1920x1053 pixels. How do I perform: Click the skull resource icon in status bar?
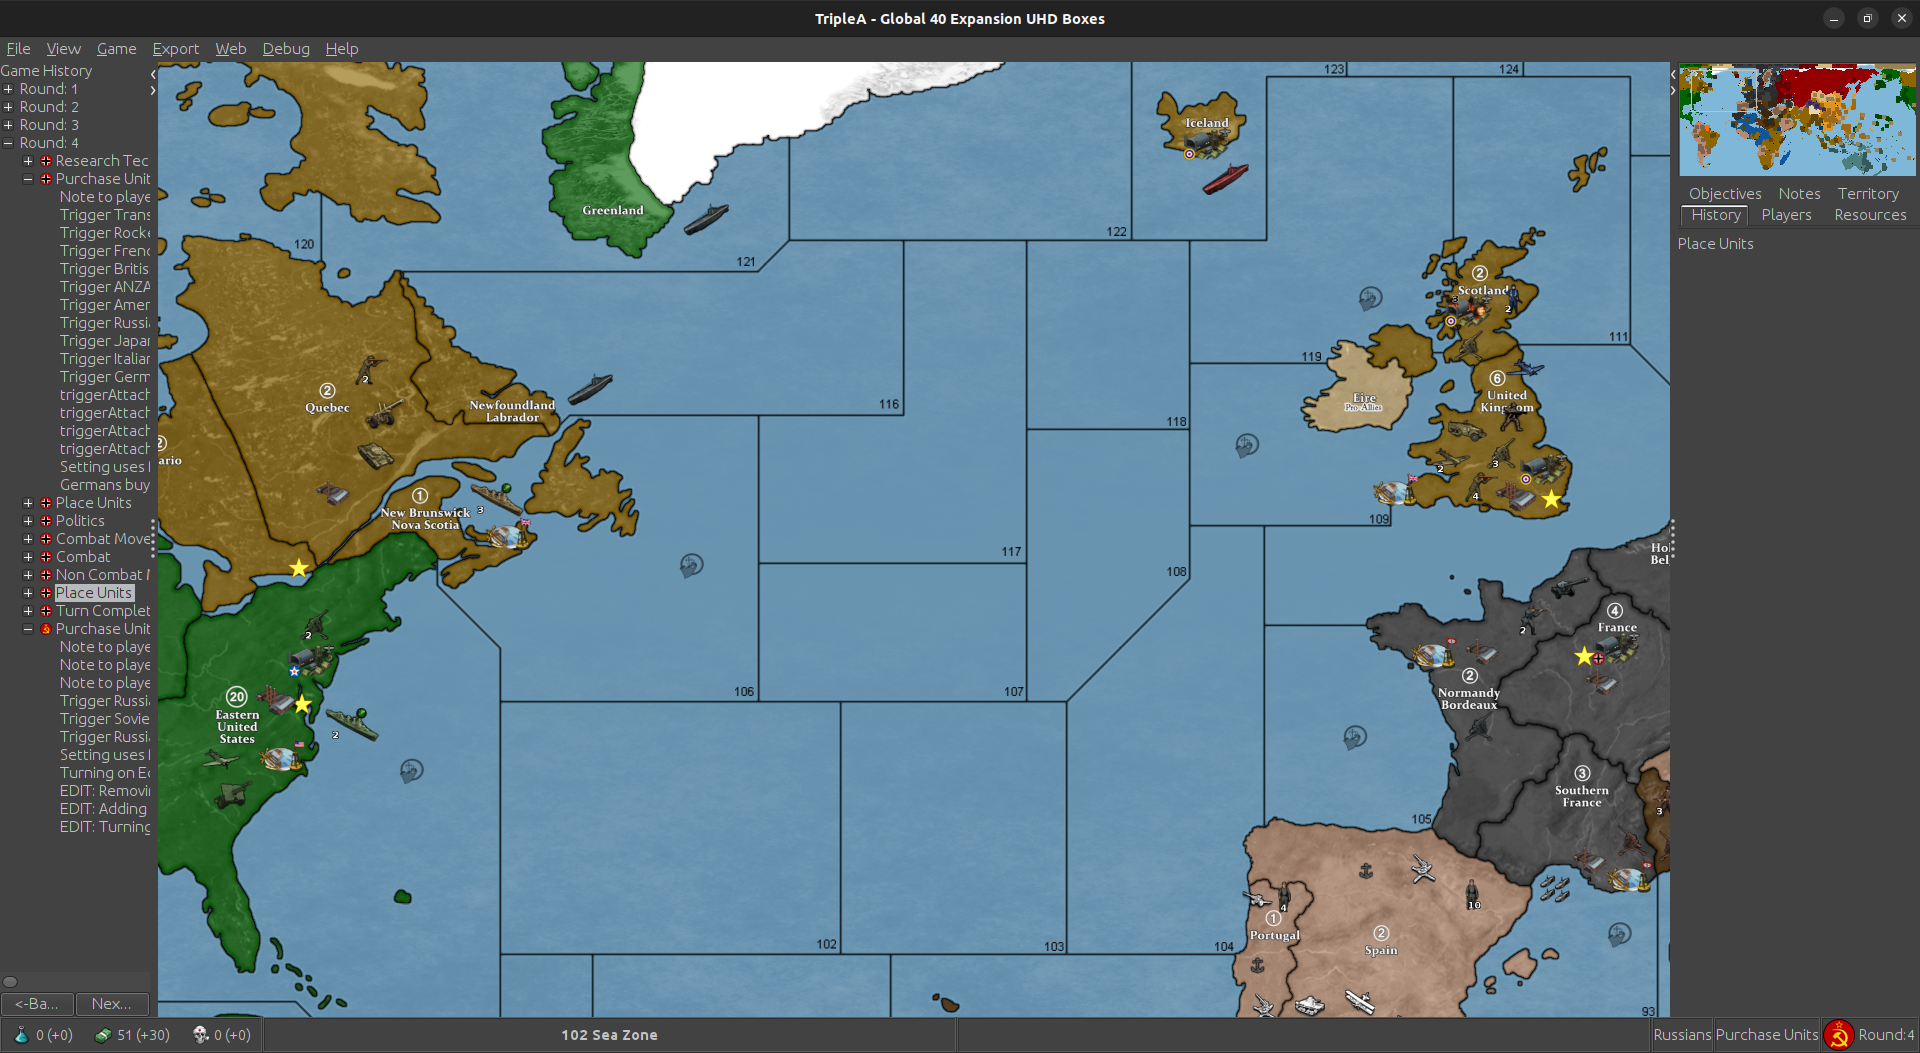coord(200,1035)
